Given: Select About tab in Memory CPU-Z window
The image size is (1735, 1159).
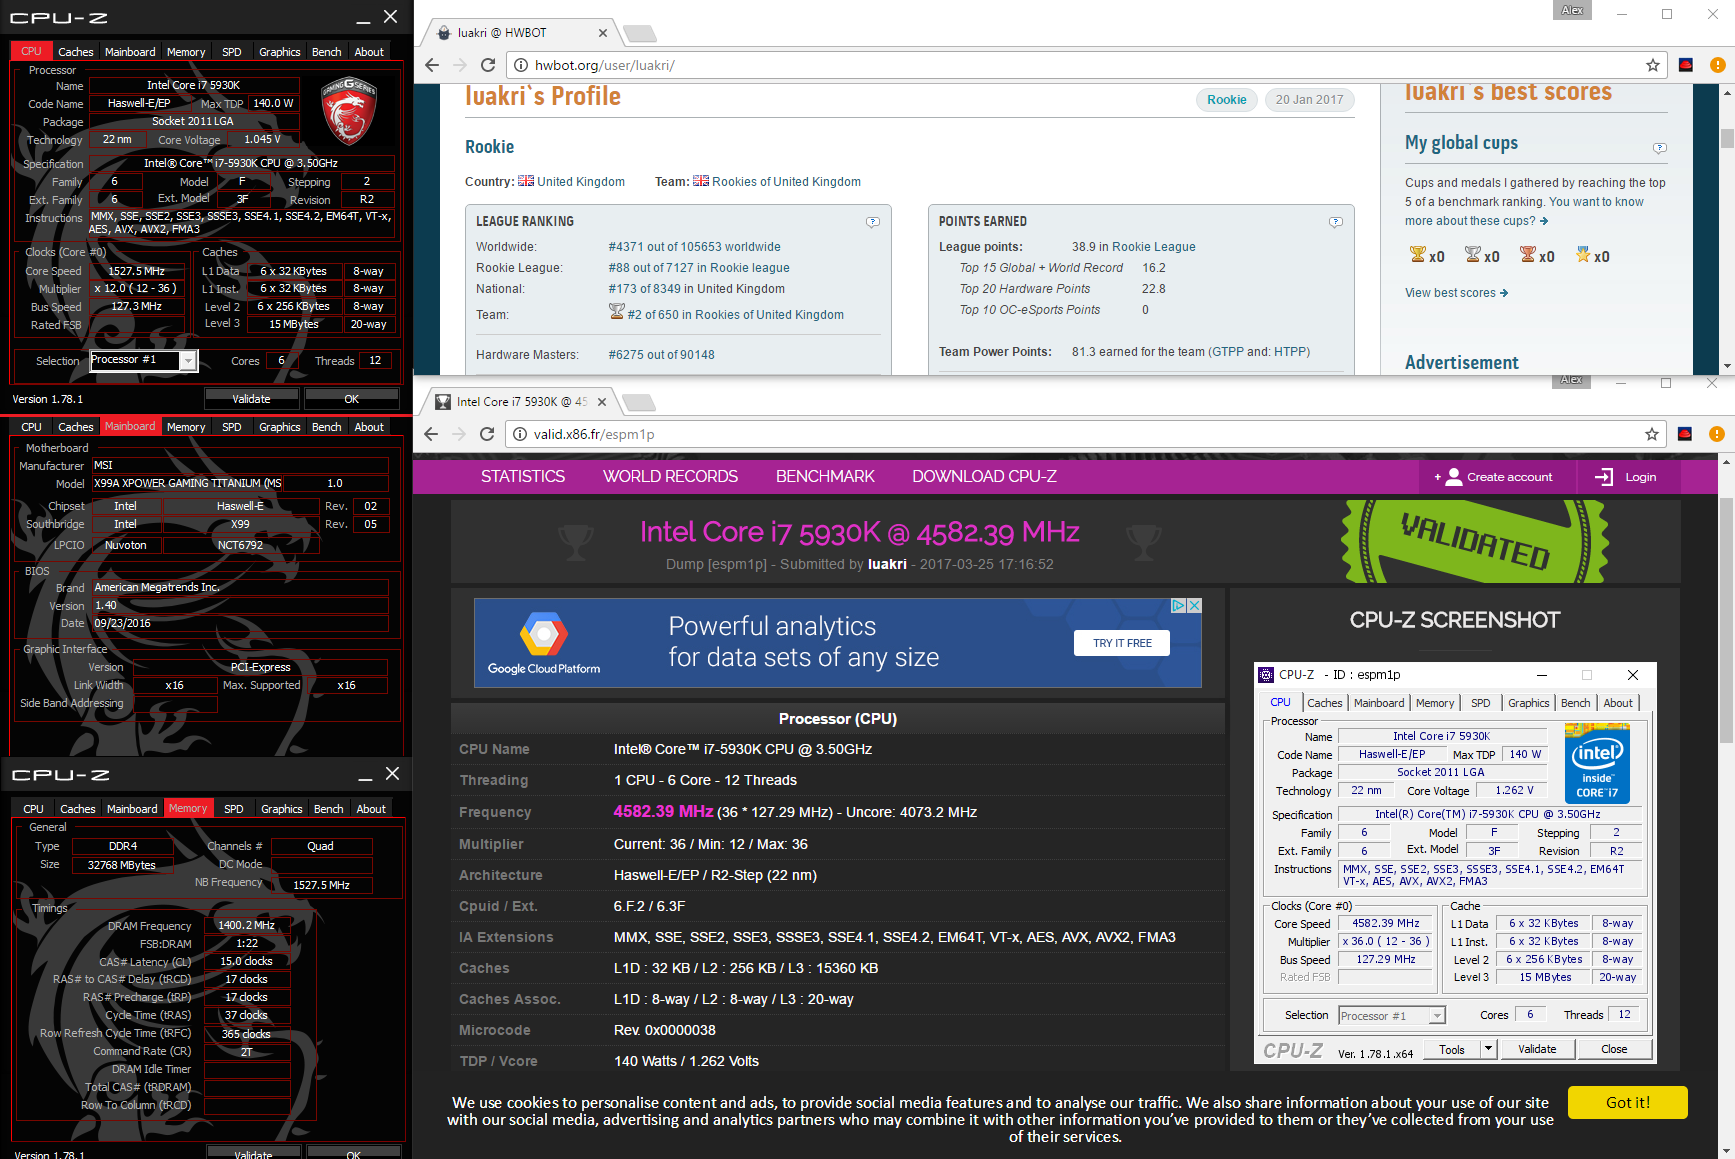Looking at the screenshot, I should 371,809.
